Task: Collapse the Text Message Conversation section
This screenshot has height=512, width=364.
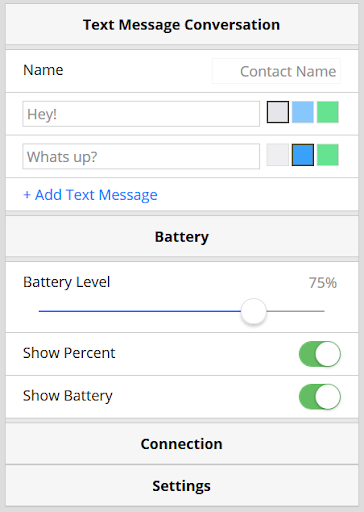Action: coord(182,25)
